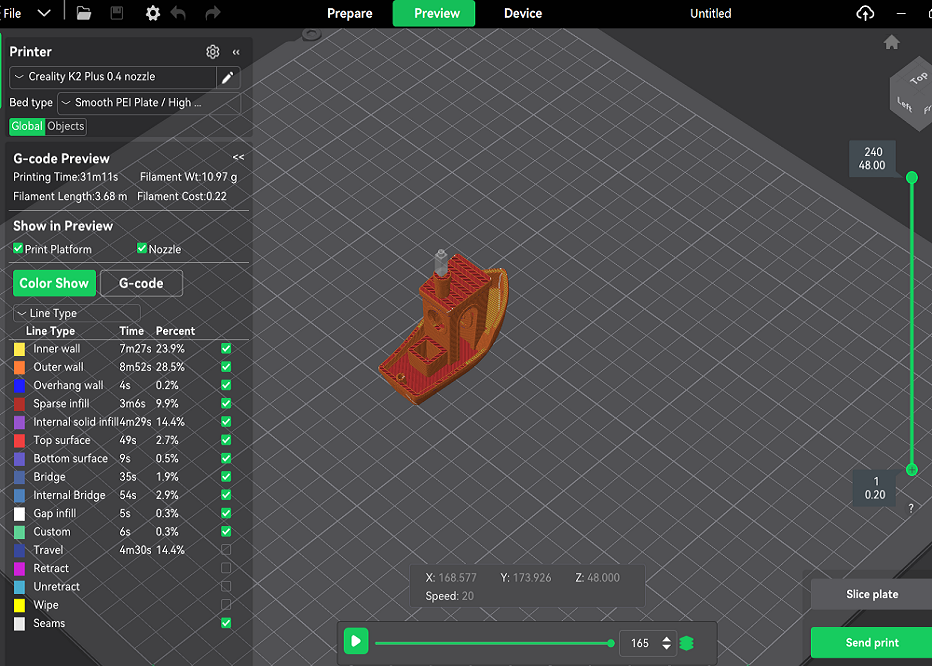Upload to cloud via cloud icon
This screenshot has height=666, width=932.
864,13
